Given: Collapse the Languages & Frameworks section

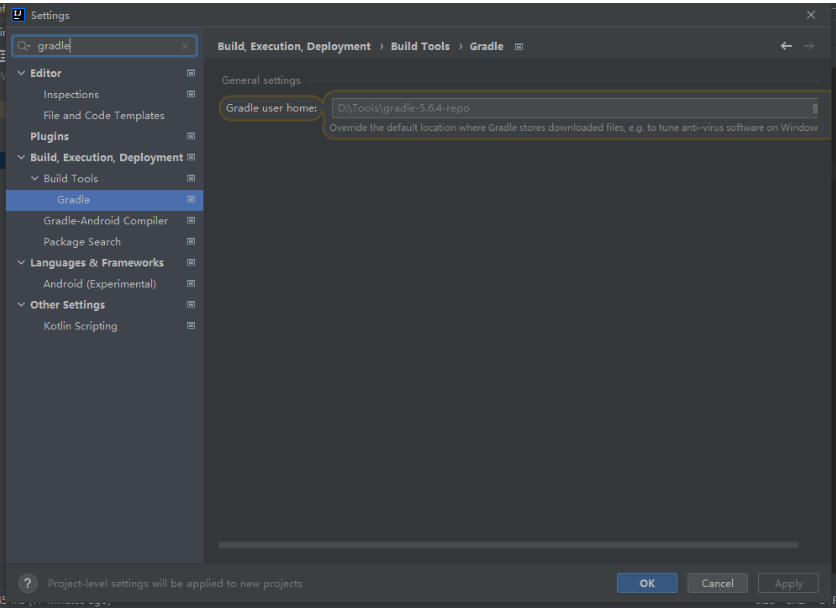Looking at the screenshot, I should [21, 263].
